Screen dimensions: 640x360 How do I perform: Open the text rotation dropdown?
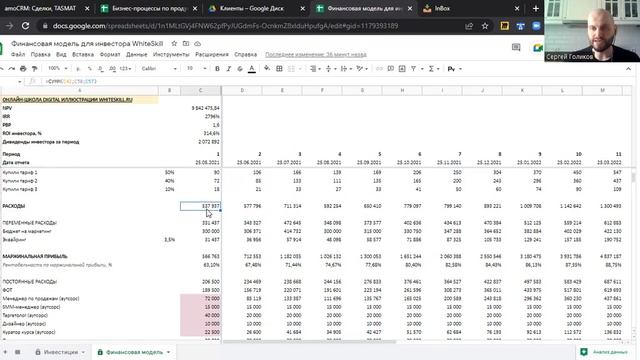[x=362, y=69]
